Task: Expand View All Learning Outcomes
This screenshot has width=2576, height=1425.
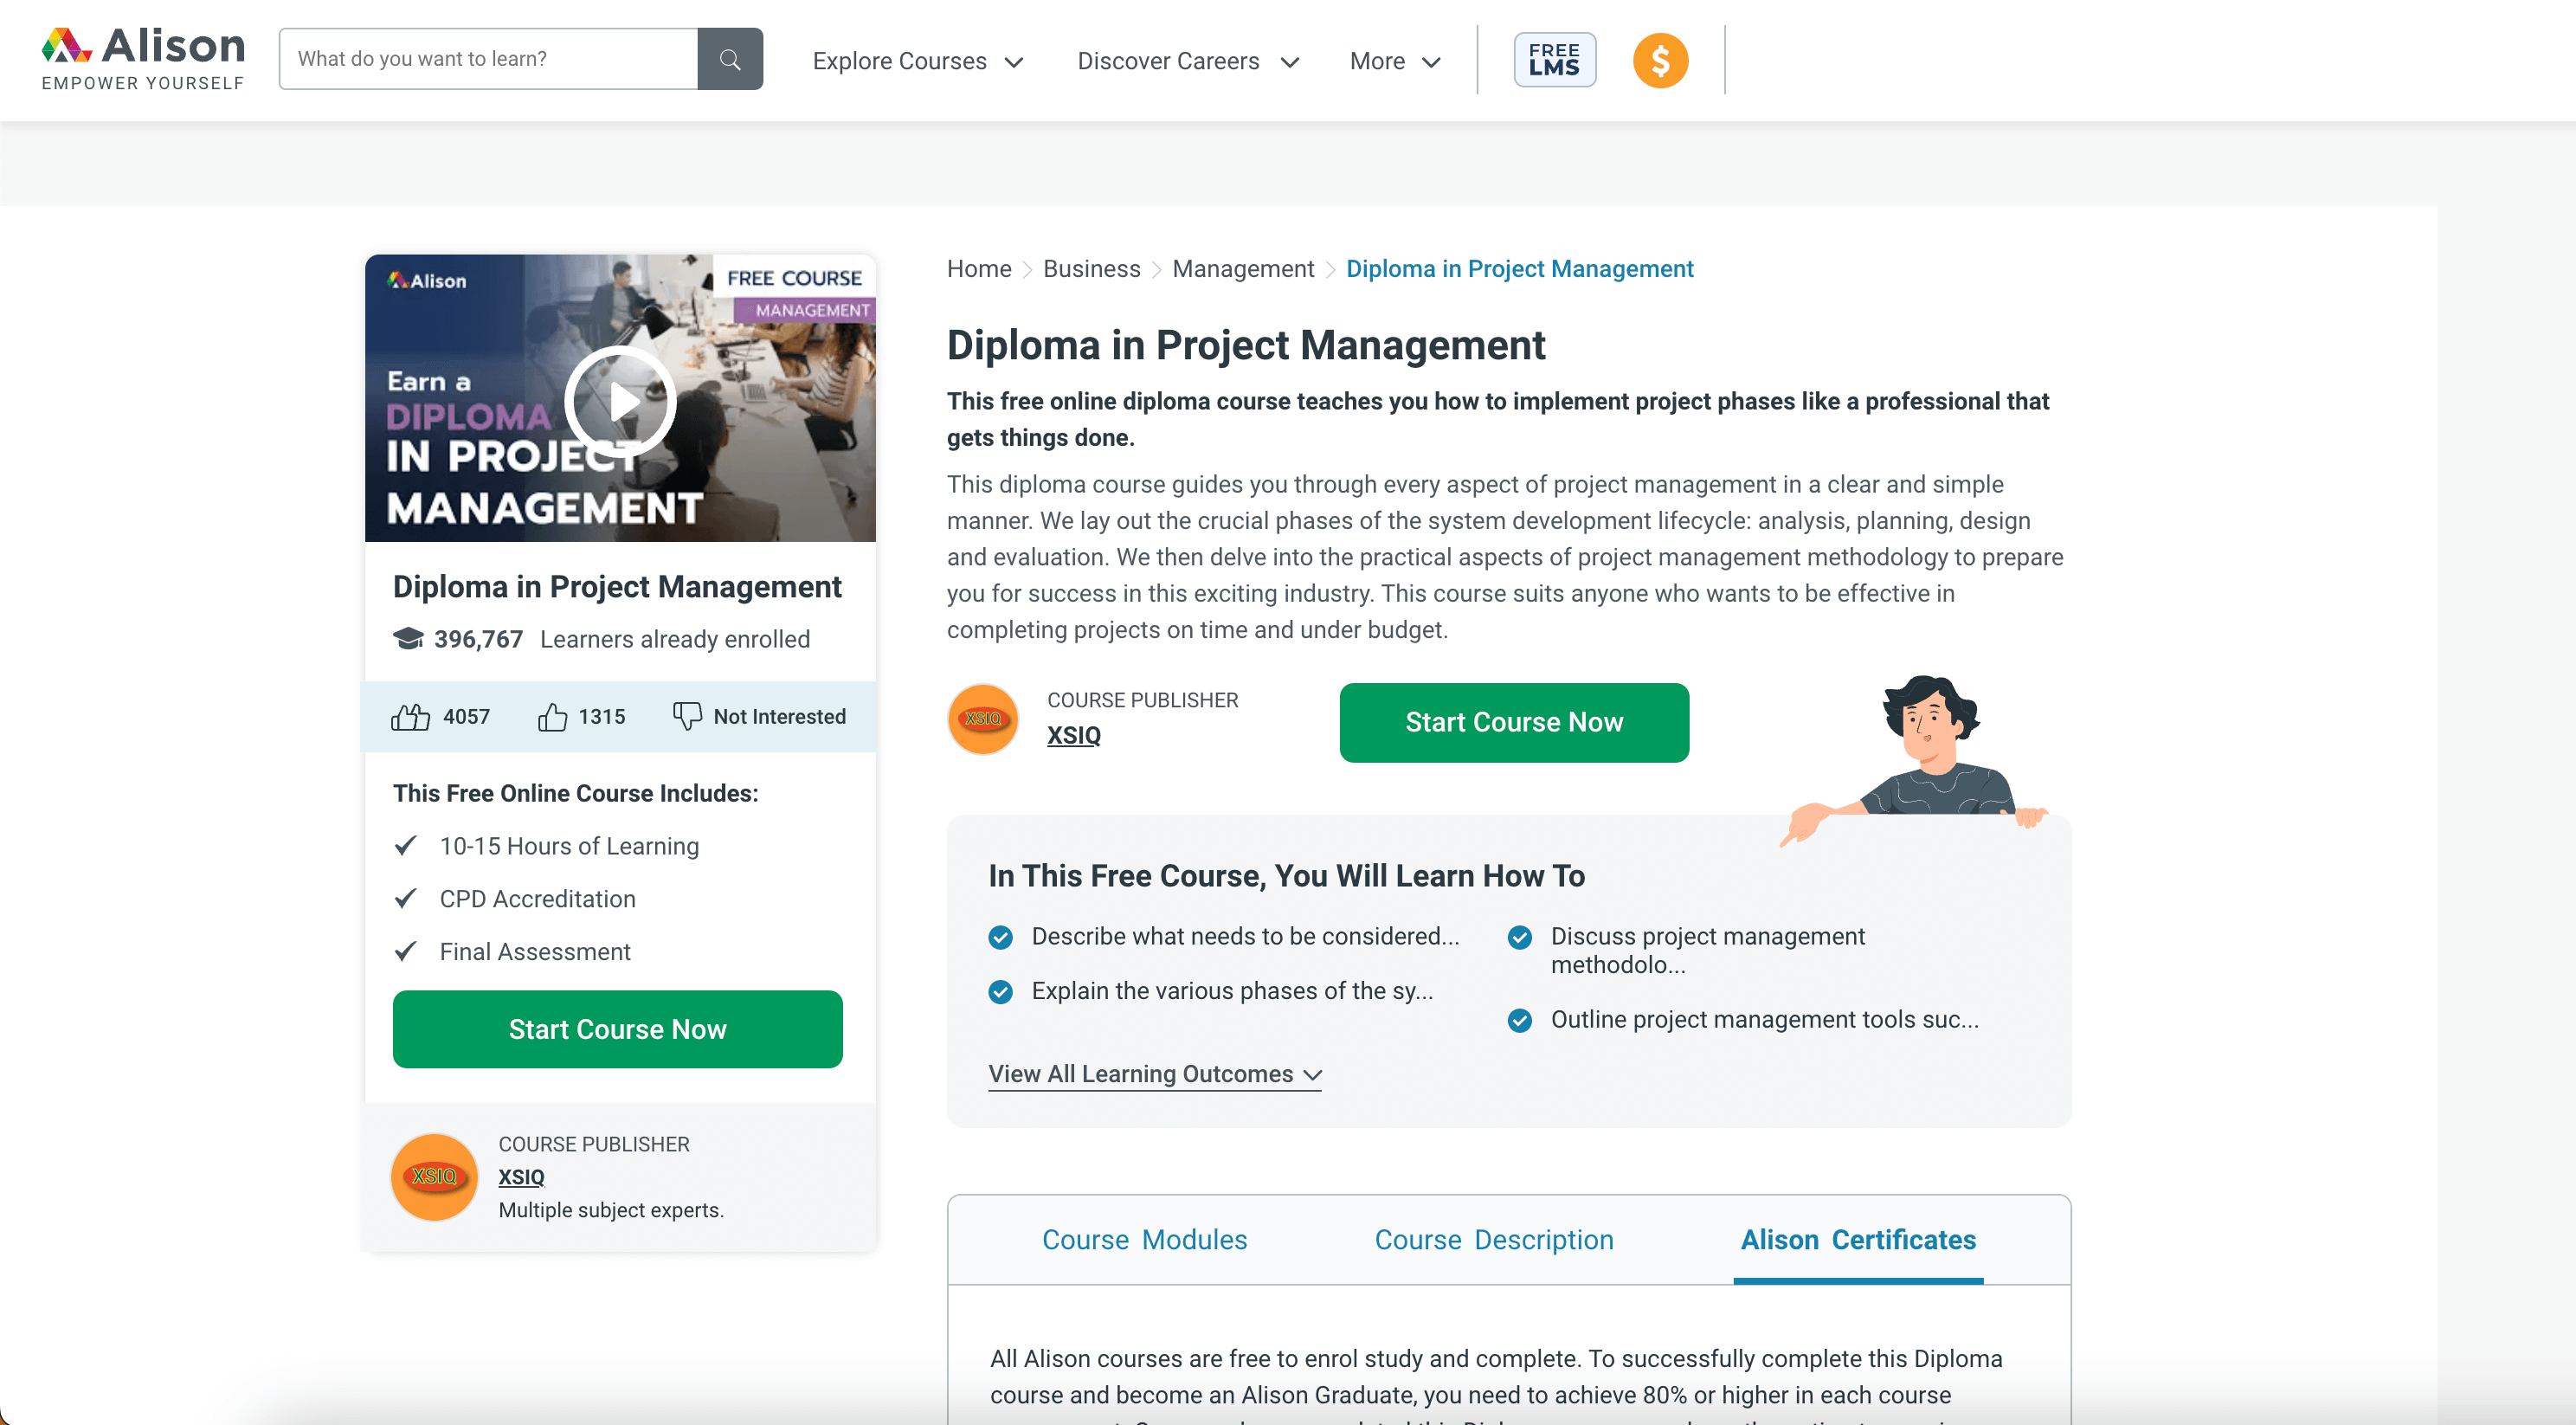Action: 1154,1074
